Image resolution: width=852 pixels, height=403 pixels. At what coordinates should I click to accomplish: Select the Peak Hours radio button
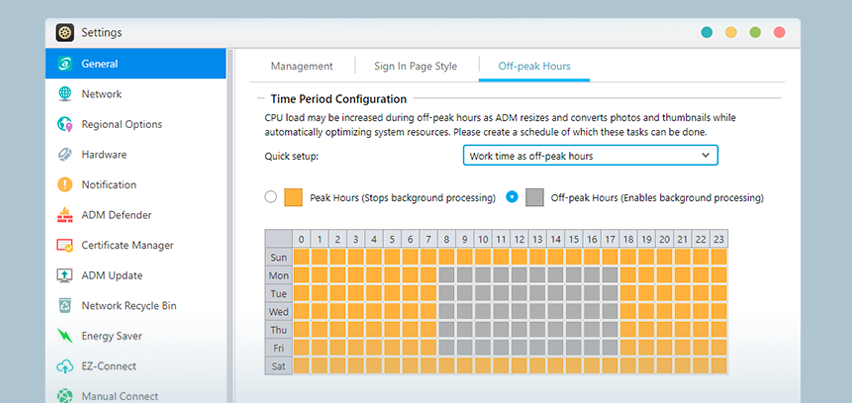(x=271, y=197)
